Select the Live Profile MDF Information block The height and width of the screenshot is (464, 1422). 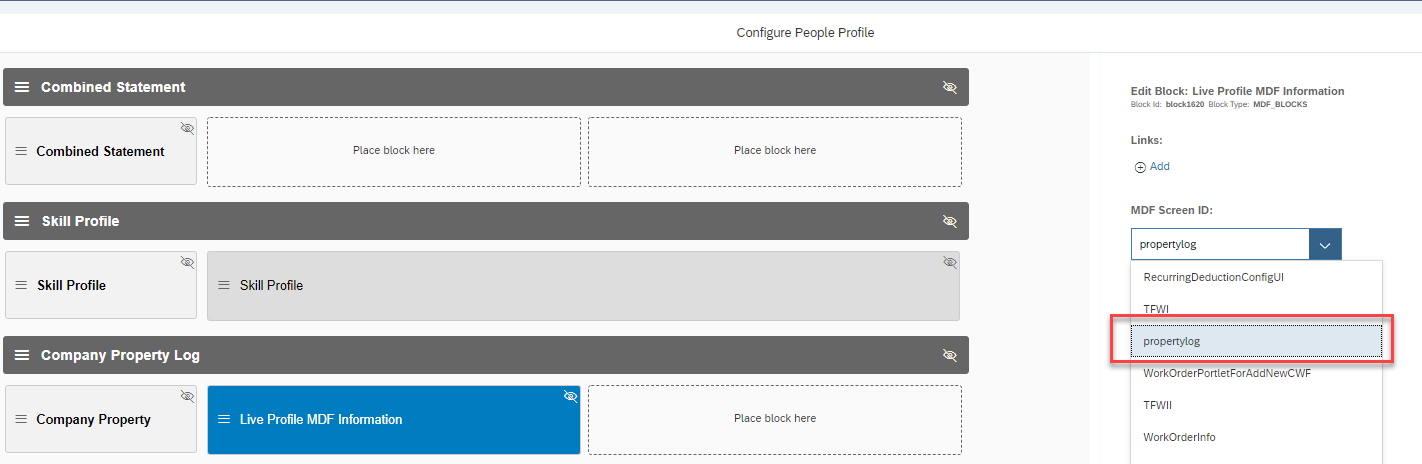tap(394, 419)
